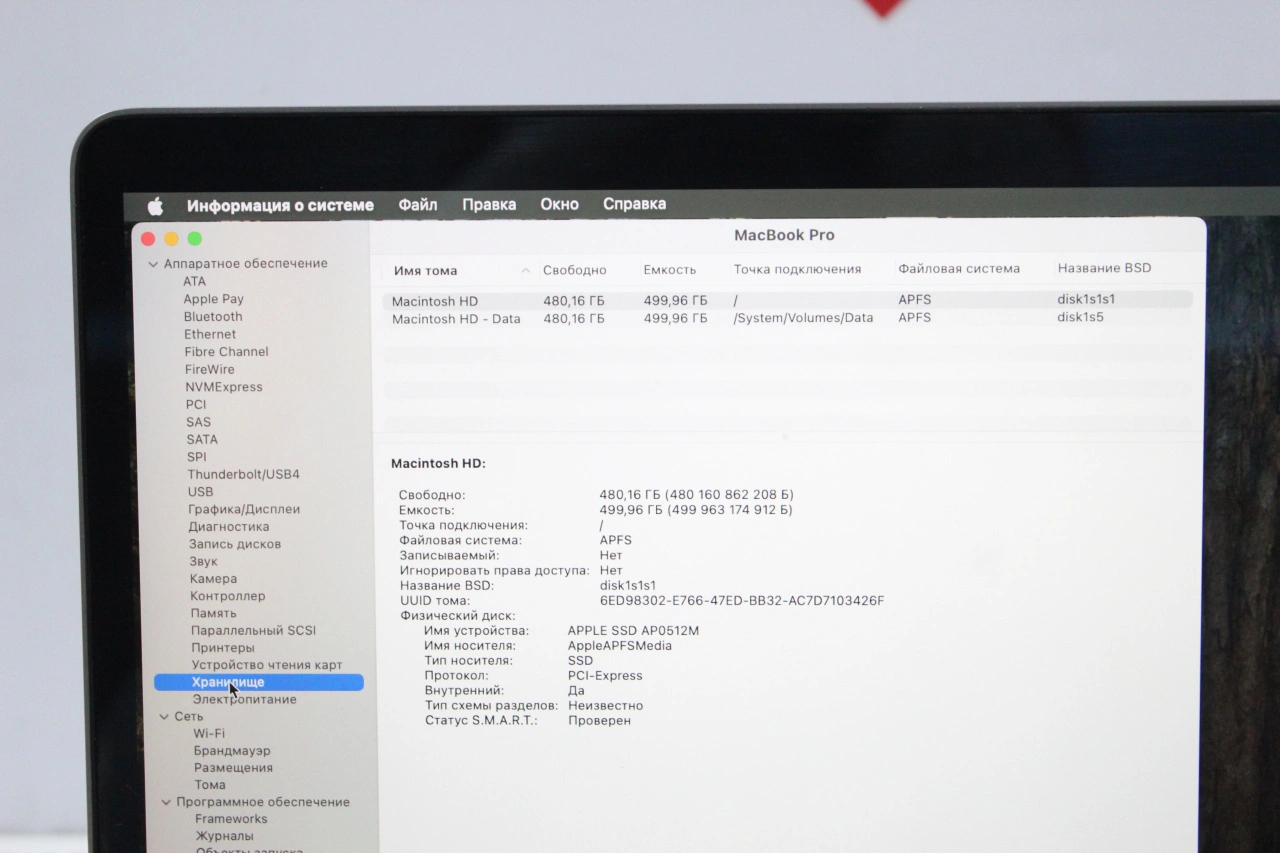The height and width of the screenshot is (853, 1280).
Task: Select Хранилище in the sidebar
Action: (259, 682)
